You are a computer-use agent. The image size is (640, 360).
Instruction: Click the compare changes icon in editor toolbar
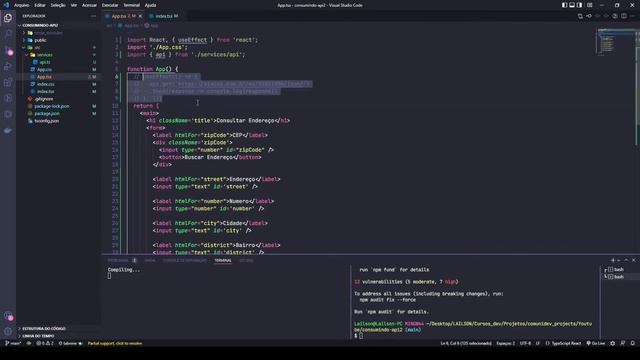580,16
